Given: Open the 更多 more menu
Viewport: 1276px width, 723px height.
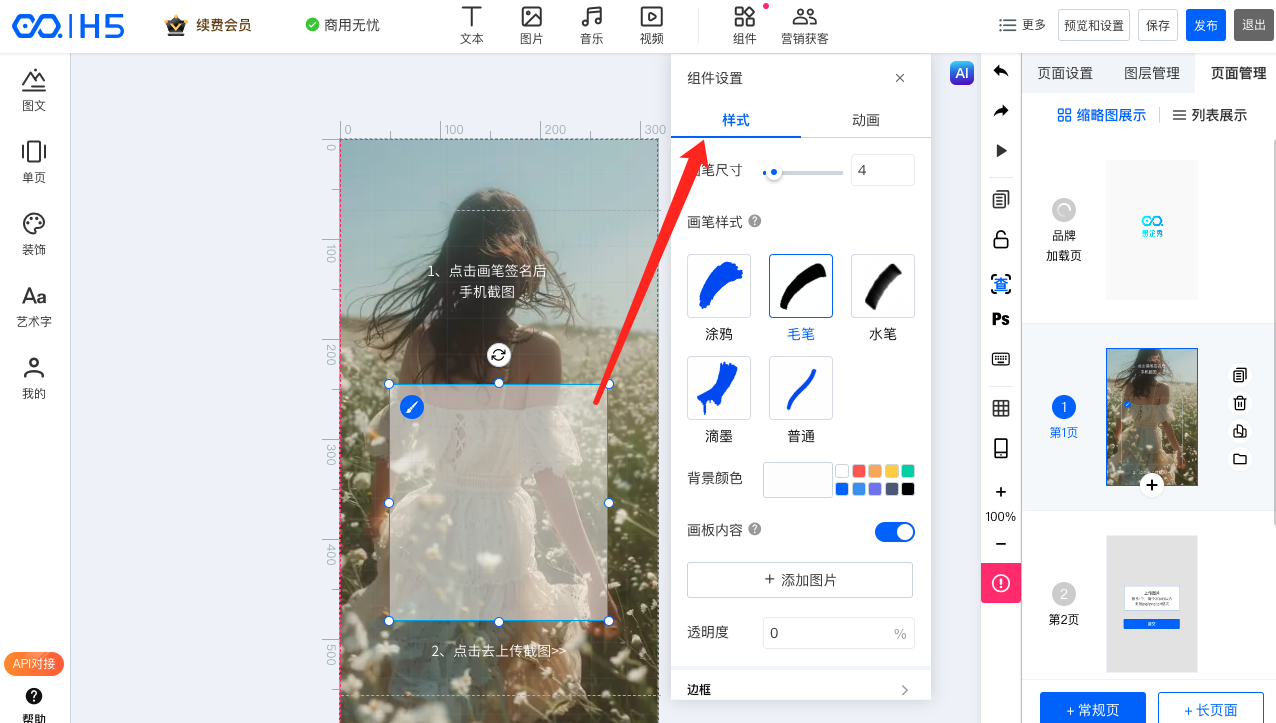Looking at the screenshot, I should tap(1022, 25).
